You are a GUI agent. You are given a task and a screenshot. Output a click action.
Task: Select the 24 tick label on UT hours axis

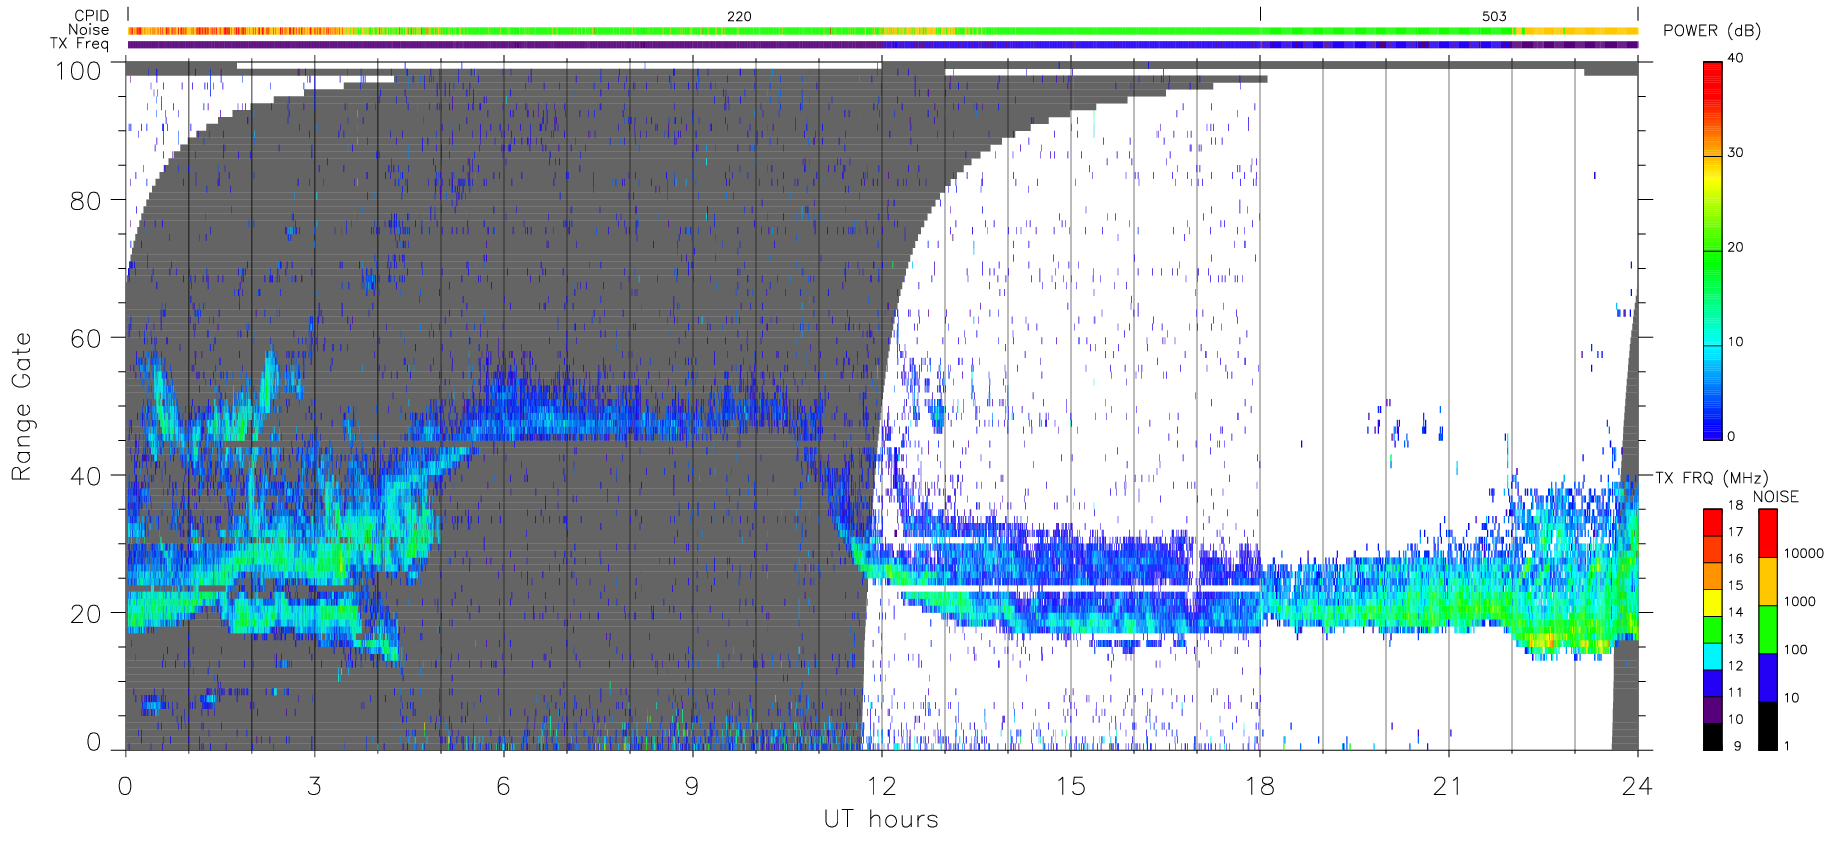1637,787
